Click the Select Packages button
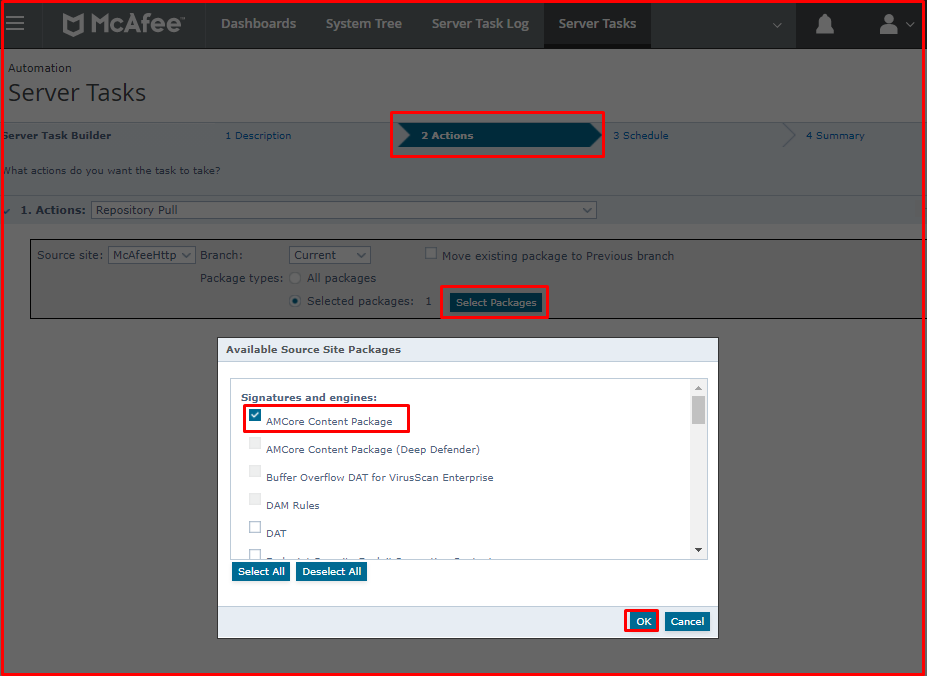Screen dimensions: 927x676 point(495,302)
